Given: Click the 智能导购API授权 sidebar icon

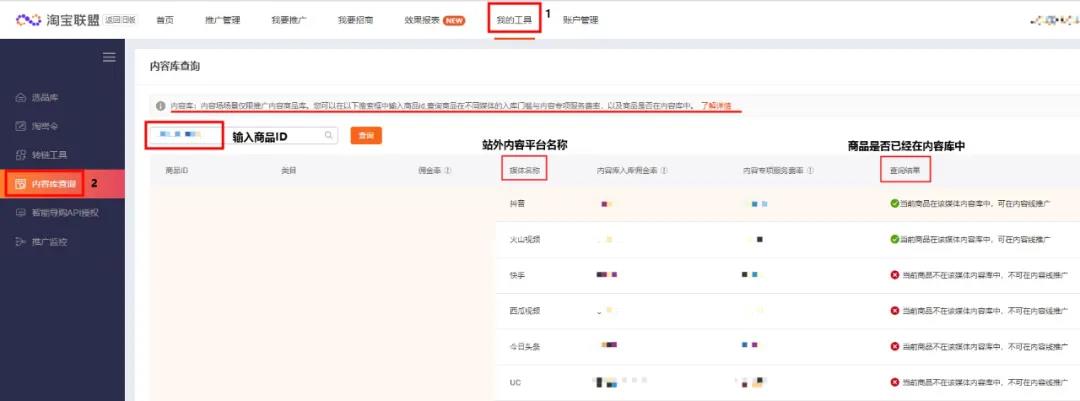Looking at the screenshot, I should pos(20,213).
